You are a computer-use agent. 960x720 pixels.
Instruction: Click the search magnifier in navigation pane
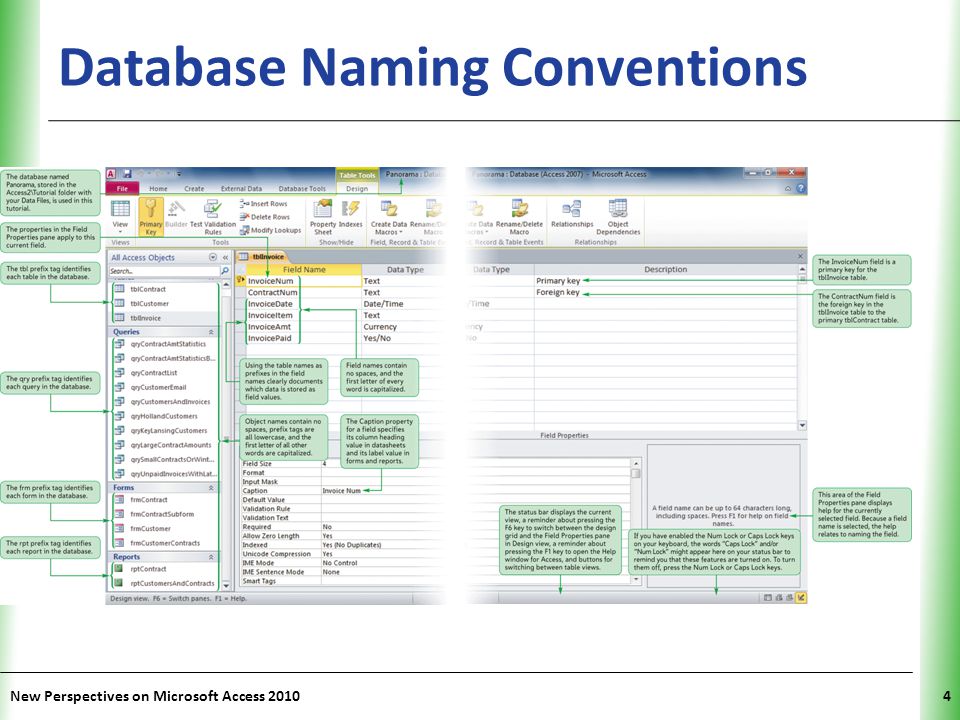tap(225, 271)
